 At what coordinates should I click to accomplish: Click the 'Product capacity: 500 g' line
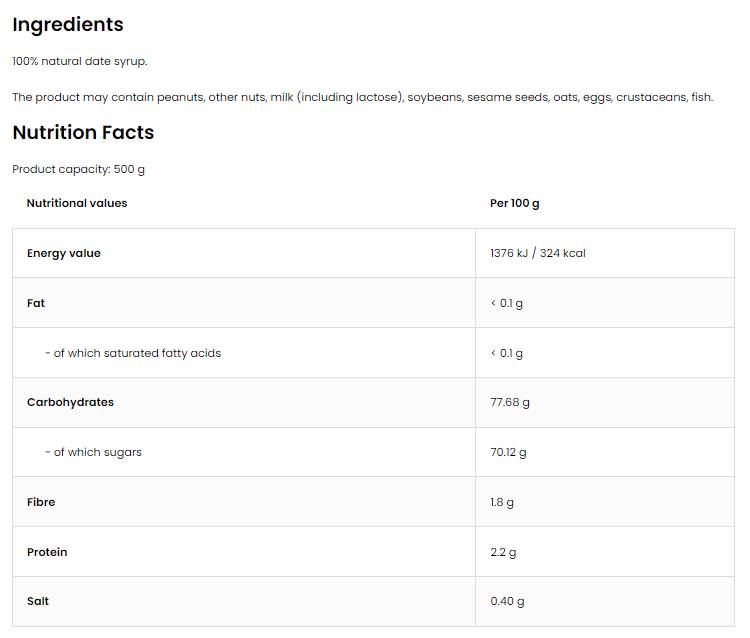pos(78,169)
